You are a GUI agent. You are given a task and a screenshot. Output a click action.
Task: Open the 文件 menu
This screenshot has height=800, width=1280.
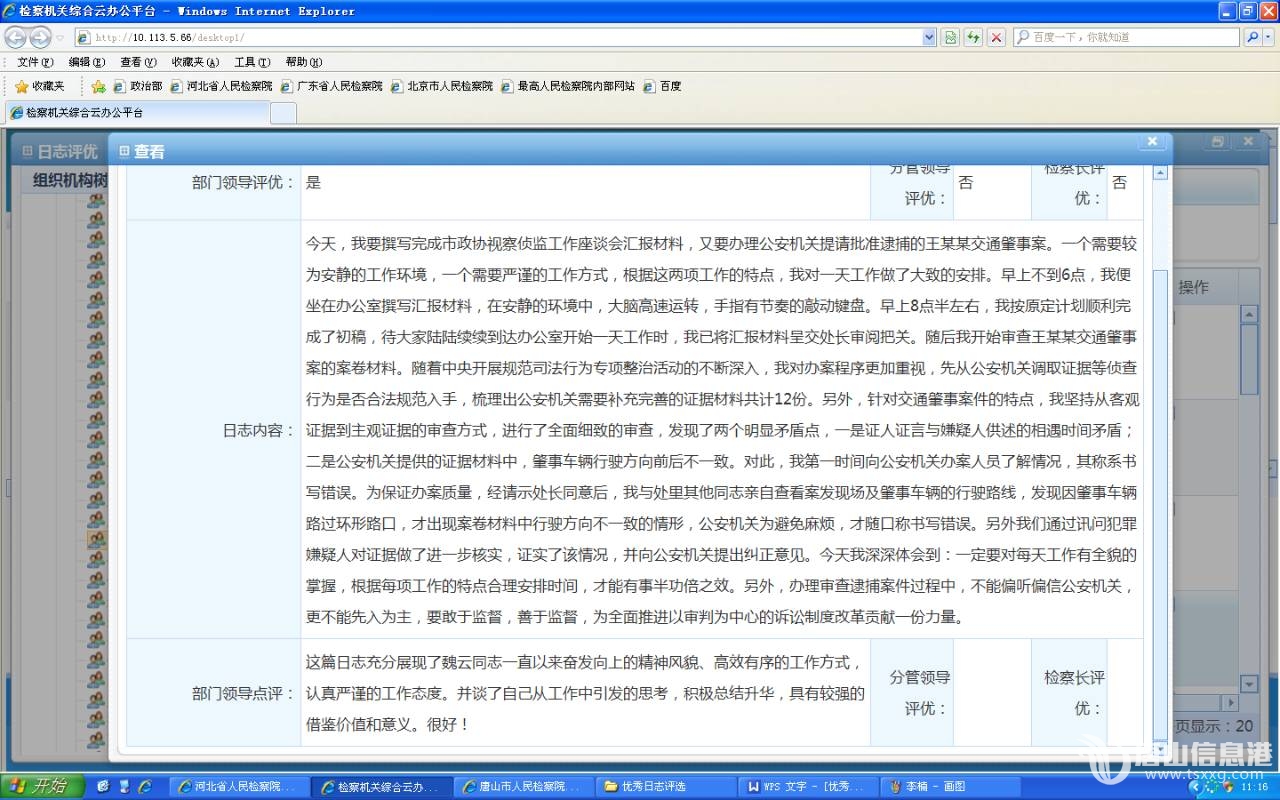coord(34,62)
